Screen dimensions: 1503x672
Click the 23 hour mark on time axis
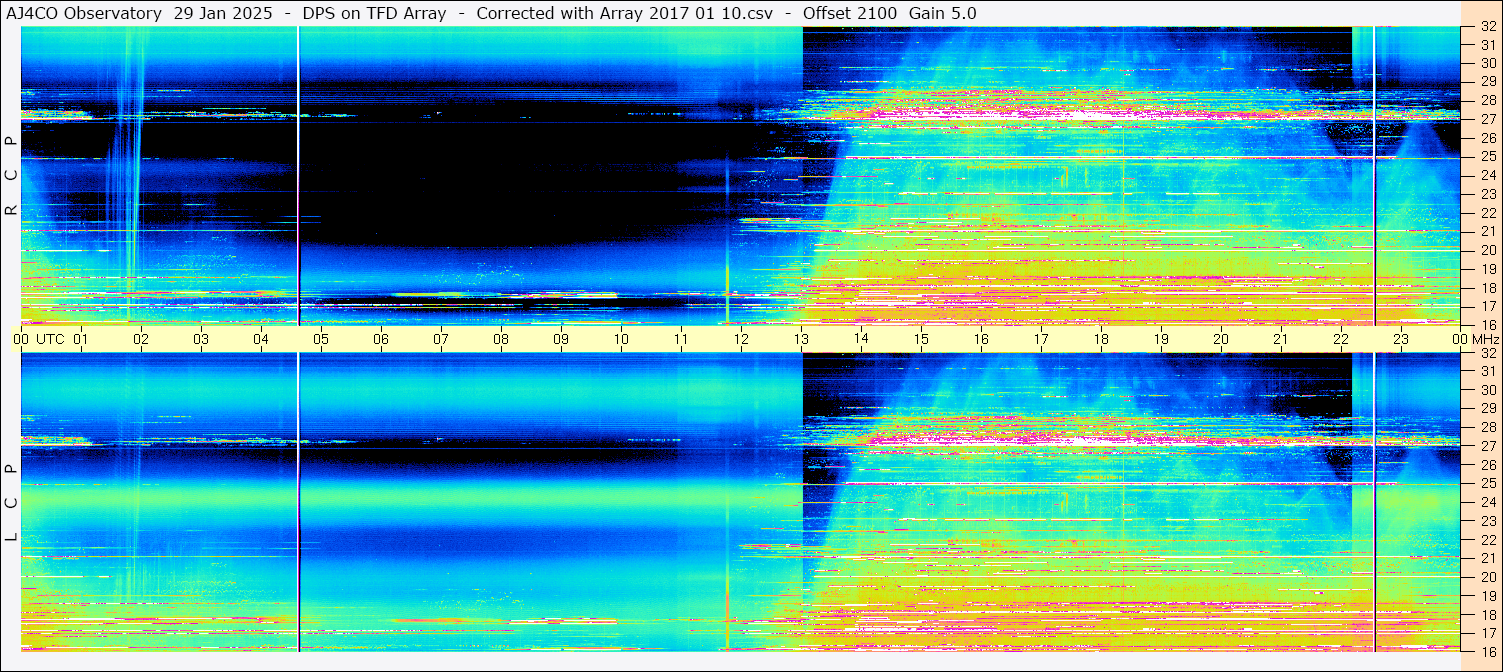pyautogui.click(x=1401, y=339)
